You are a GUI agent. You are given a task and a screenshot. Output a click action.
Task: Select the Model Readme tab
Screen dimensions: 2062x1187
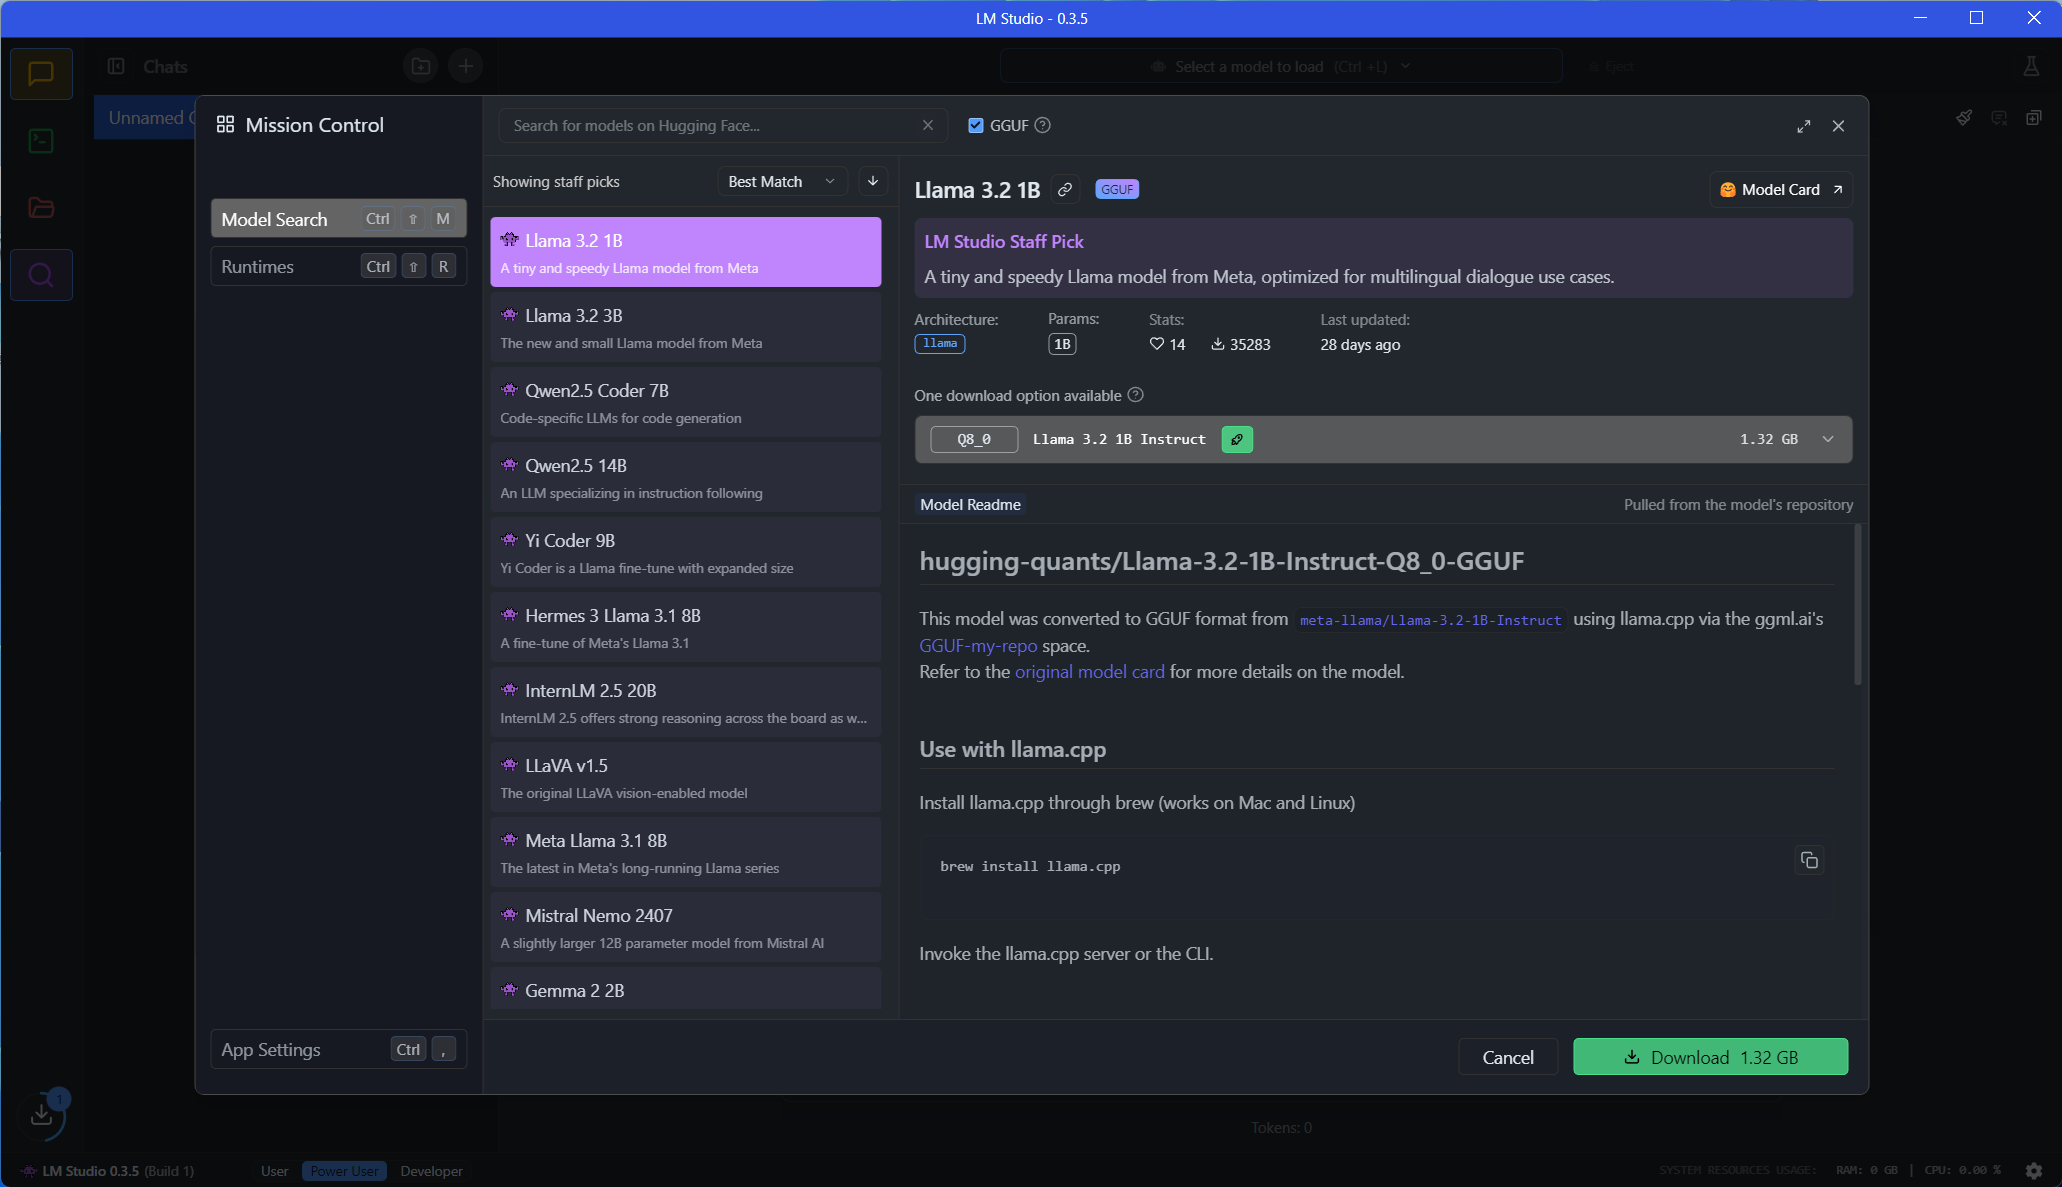(x=970, y=505)
